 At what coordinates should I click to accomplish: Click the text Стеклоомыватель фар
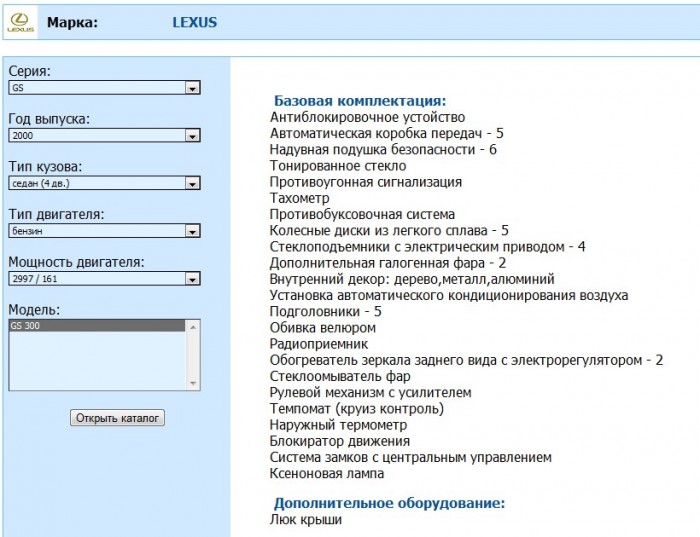(x=340, y=376)
